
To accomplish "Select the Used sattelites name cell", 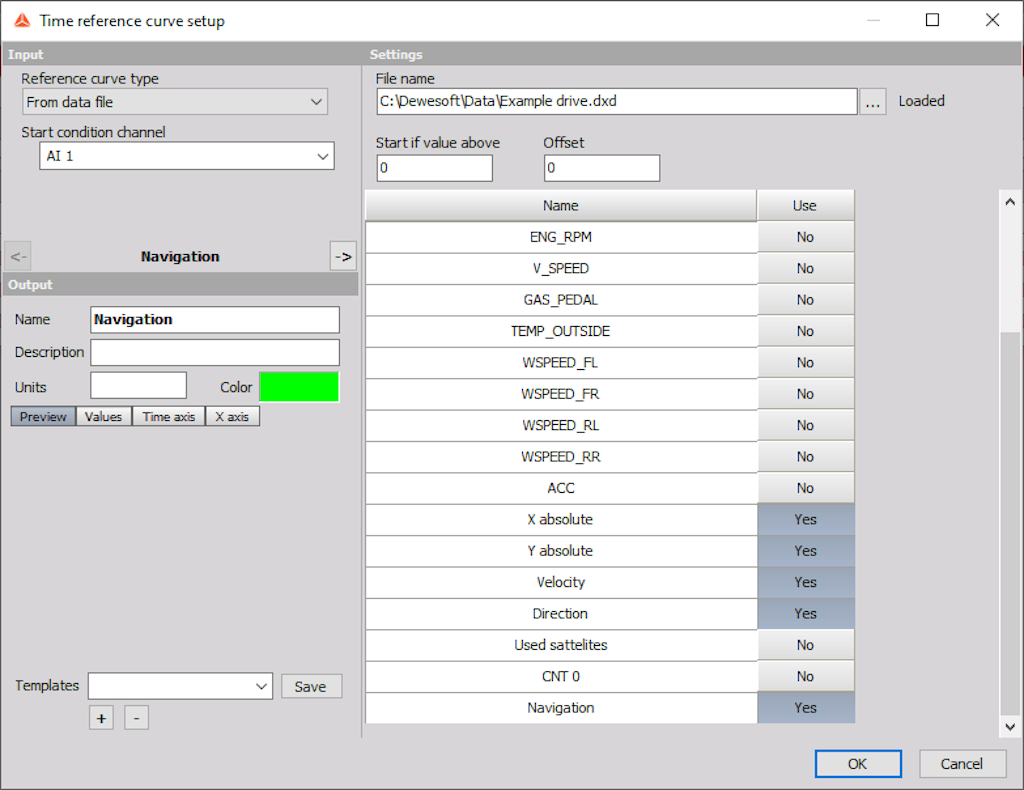I will [x=561, y=644].
